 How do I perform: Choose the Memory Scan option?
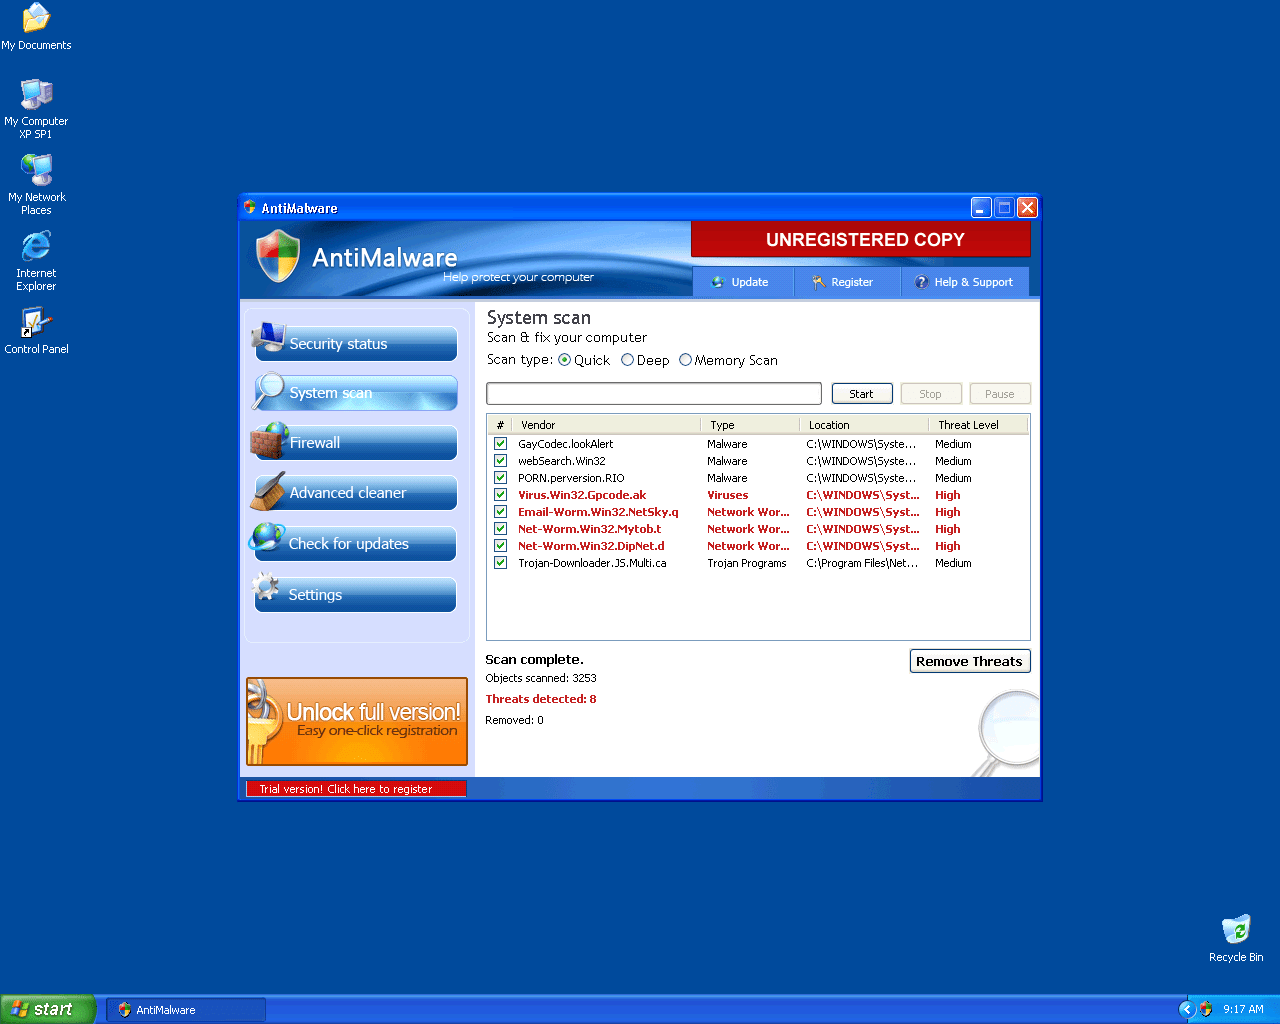[x=687, y=359]
